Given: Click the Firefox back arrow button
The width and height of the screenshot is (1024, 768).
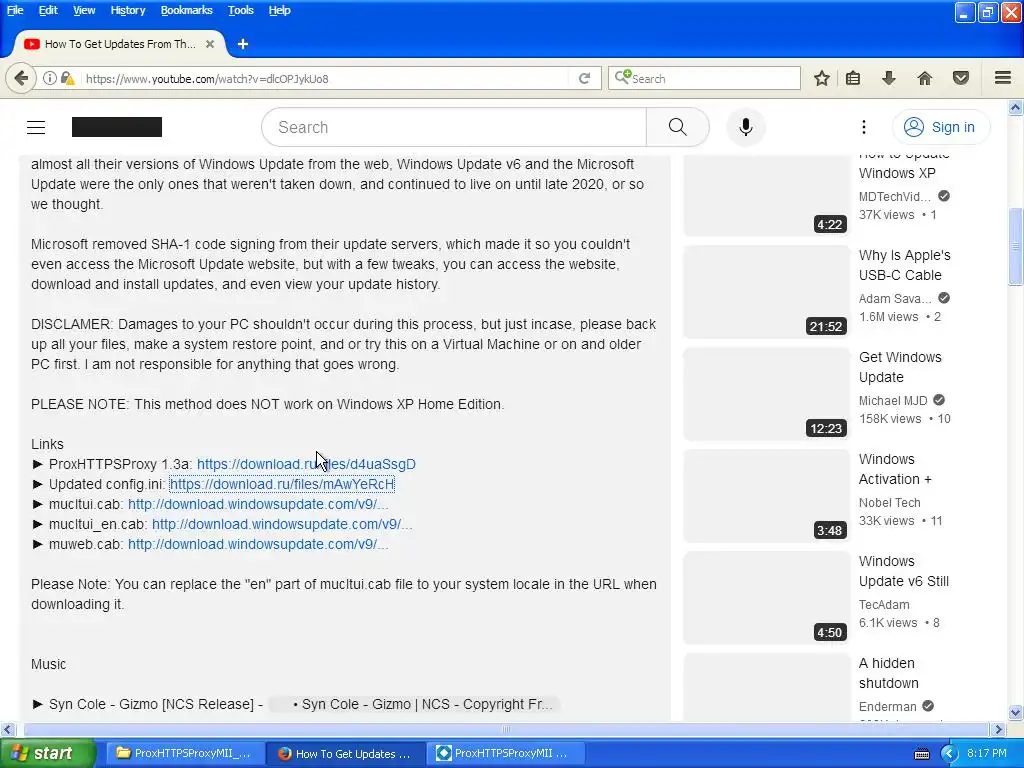Looking at the screenshot, I should tap(21, 78).
